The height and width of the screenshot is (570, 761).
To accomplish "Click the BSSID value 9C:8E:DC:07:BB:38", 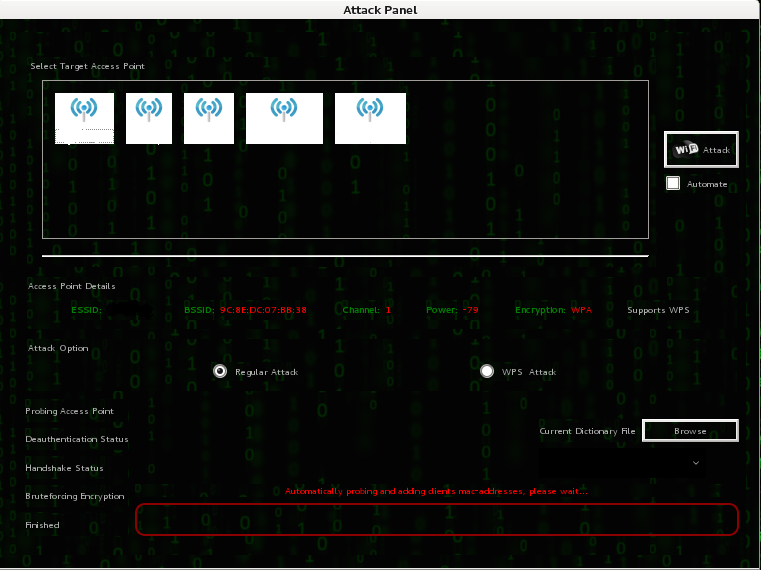I will pyautogui.click(x=263, y=310).
